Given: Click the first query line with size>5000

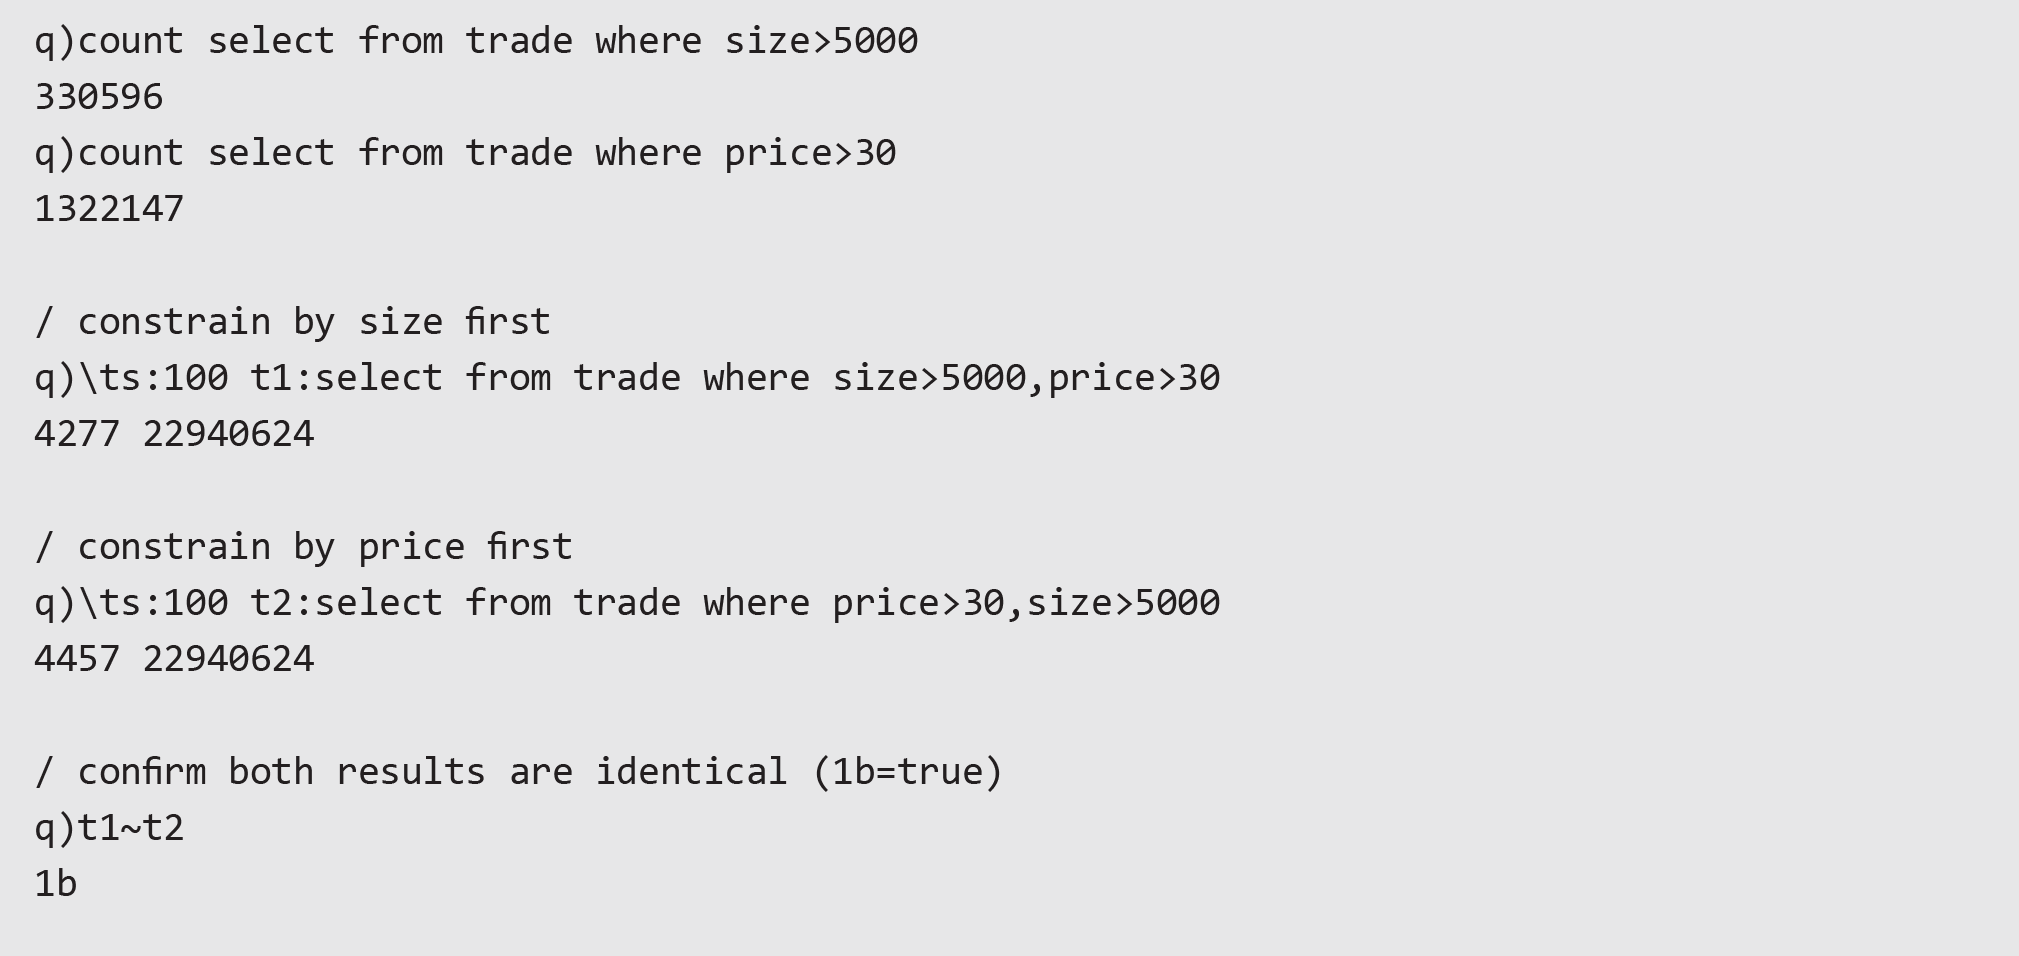Looking at the screenshot, I should 476,42.
